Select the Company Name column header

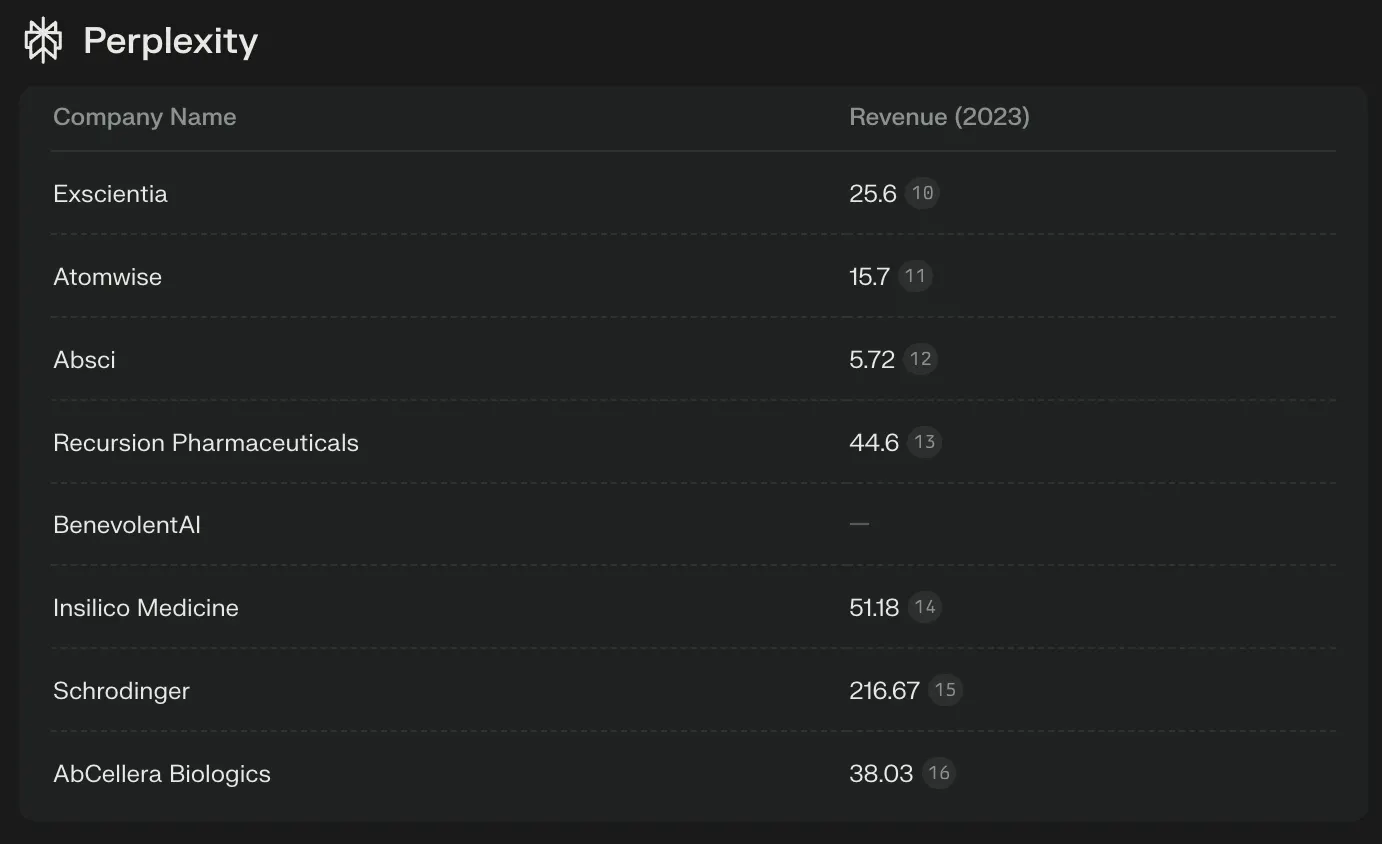(145, 117)
